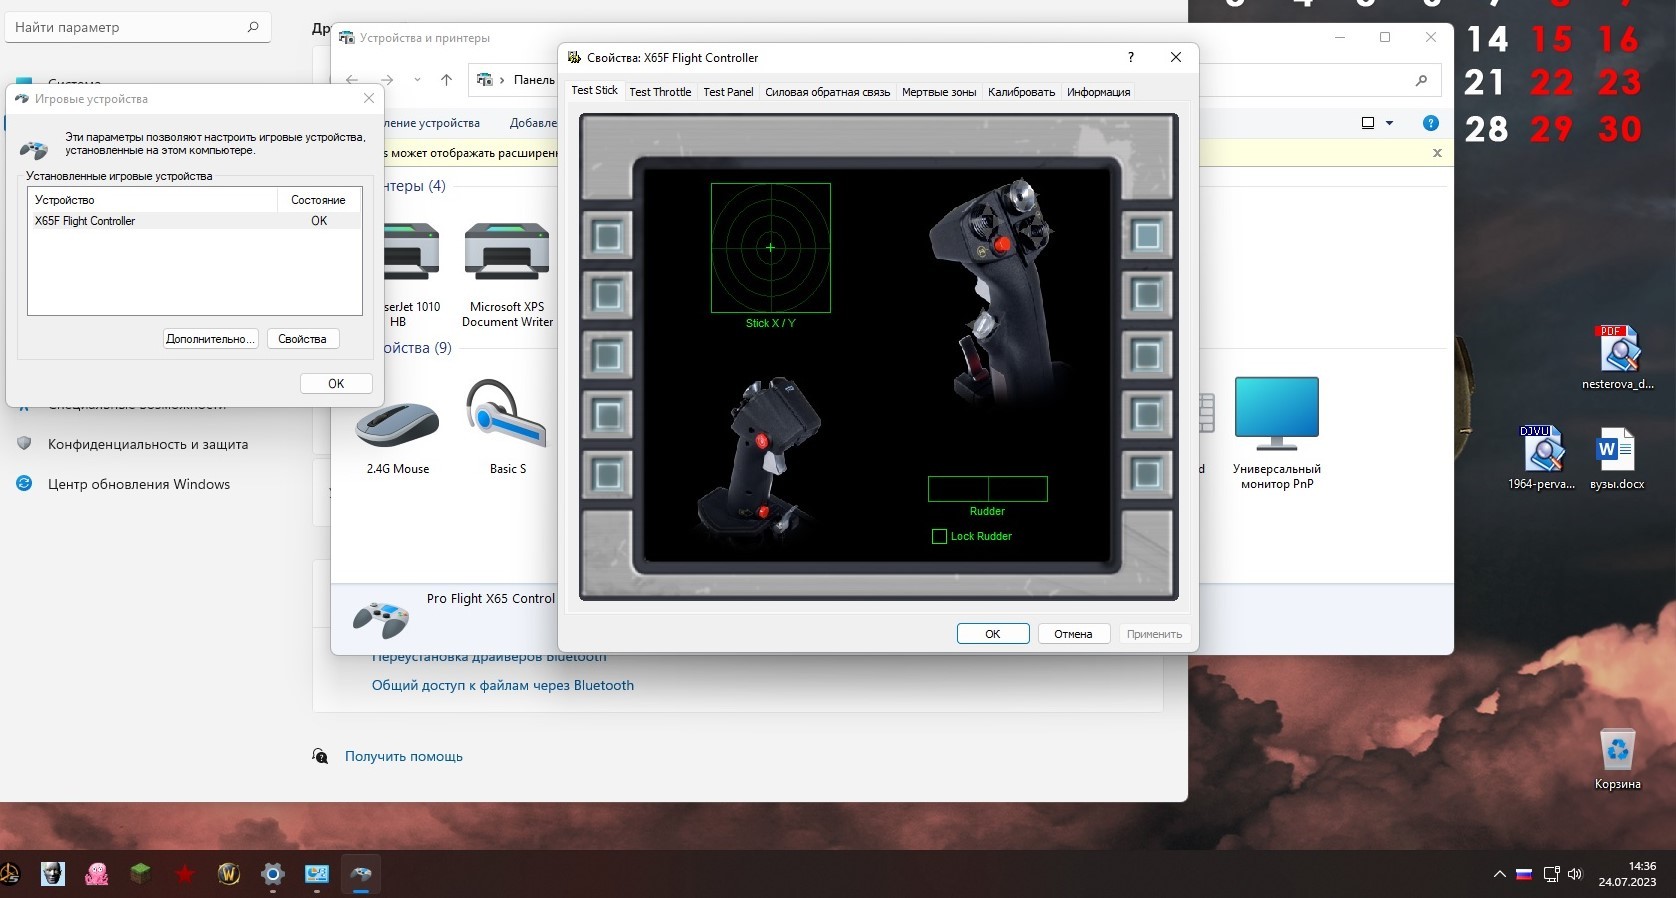Open the Мертвые зоны tab
The image size is (1676, 898).
coord(938,92)
